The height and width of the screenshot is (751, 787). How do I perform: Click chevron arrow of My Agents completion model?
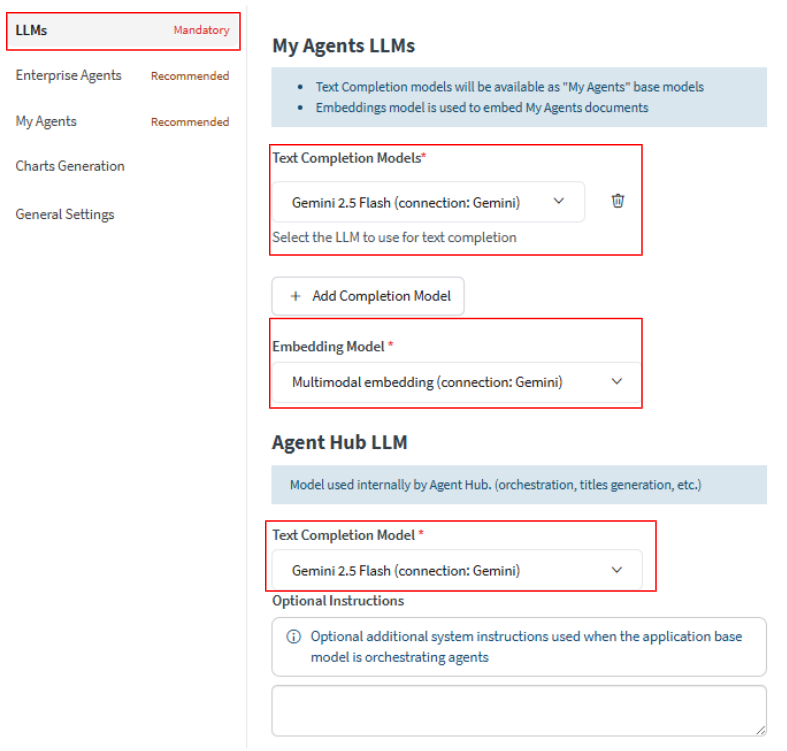(x=559, y=201)
